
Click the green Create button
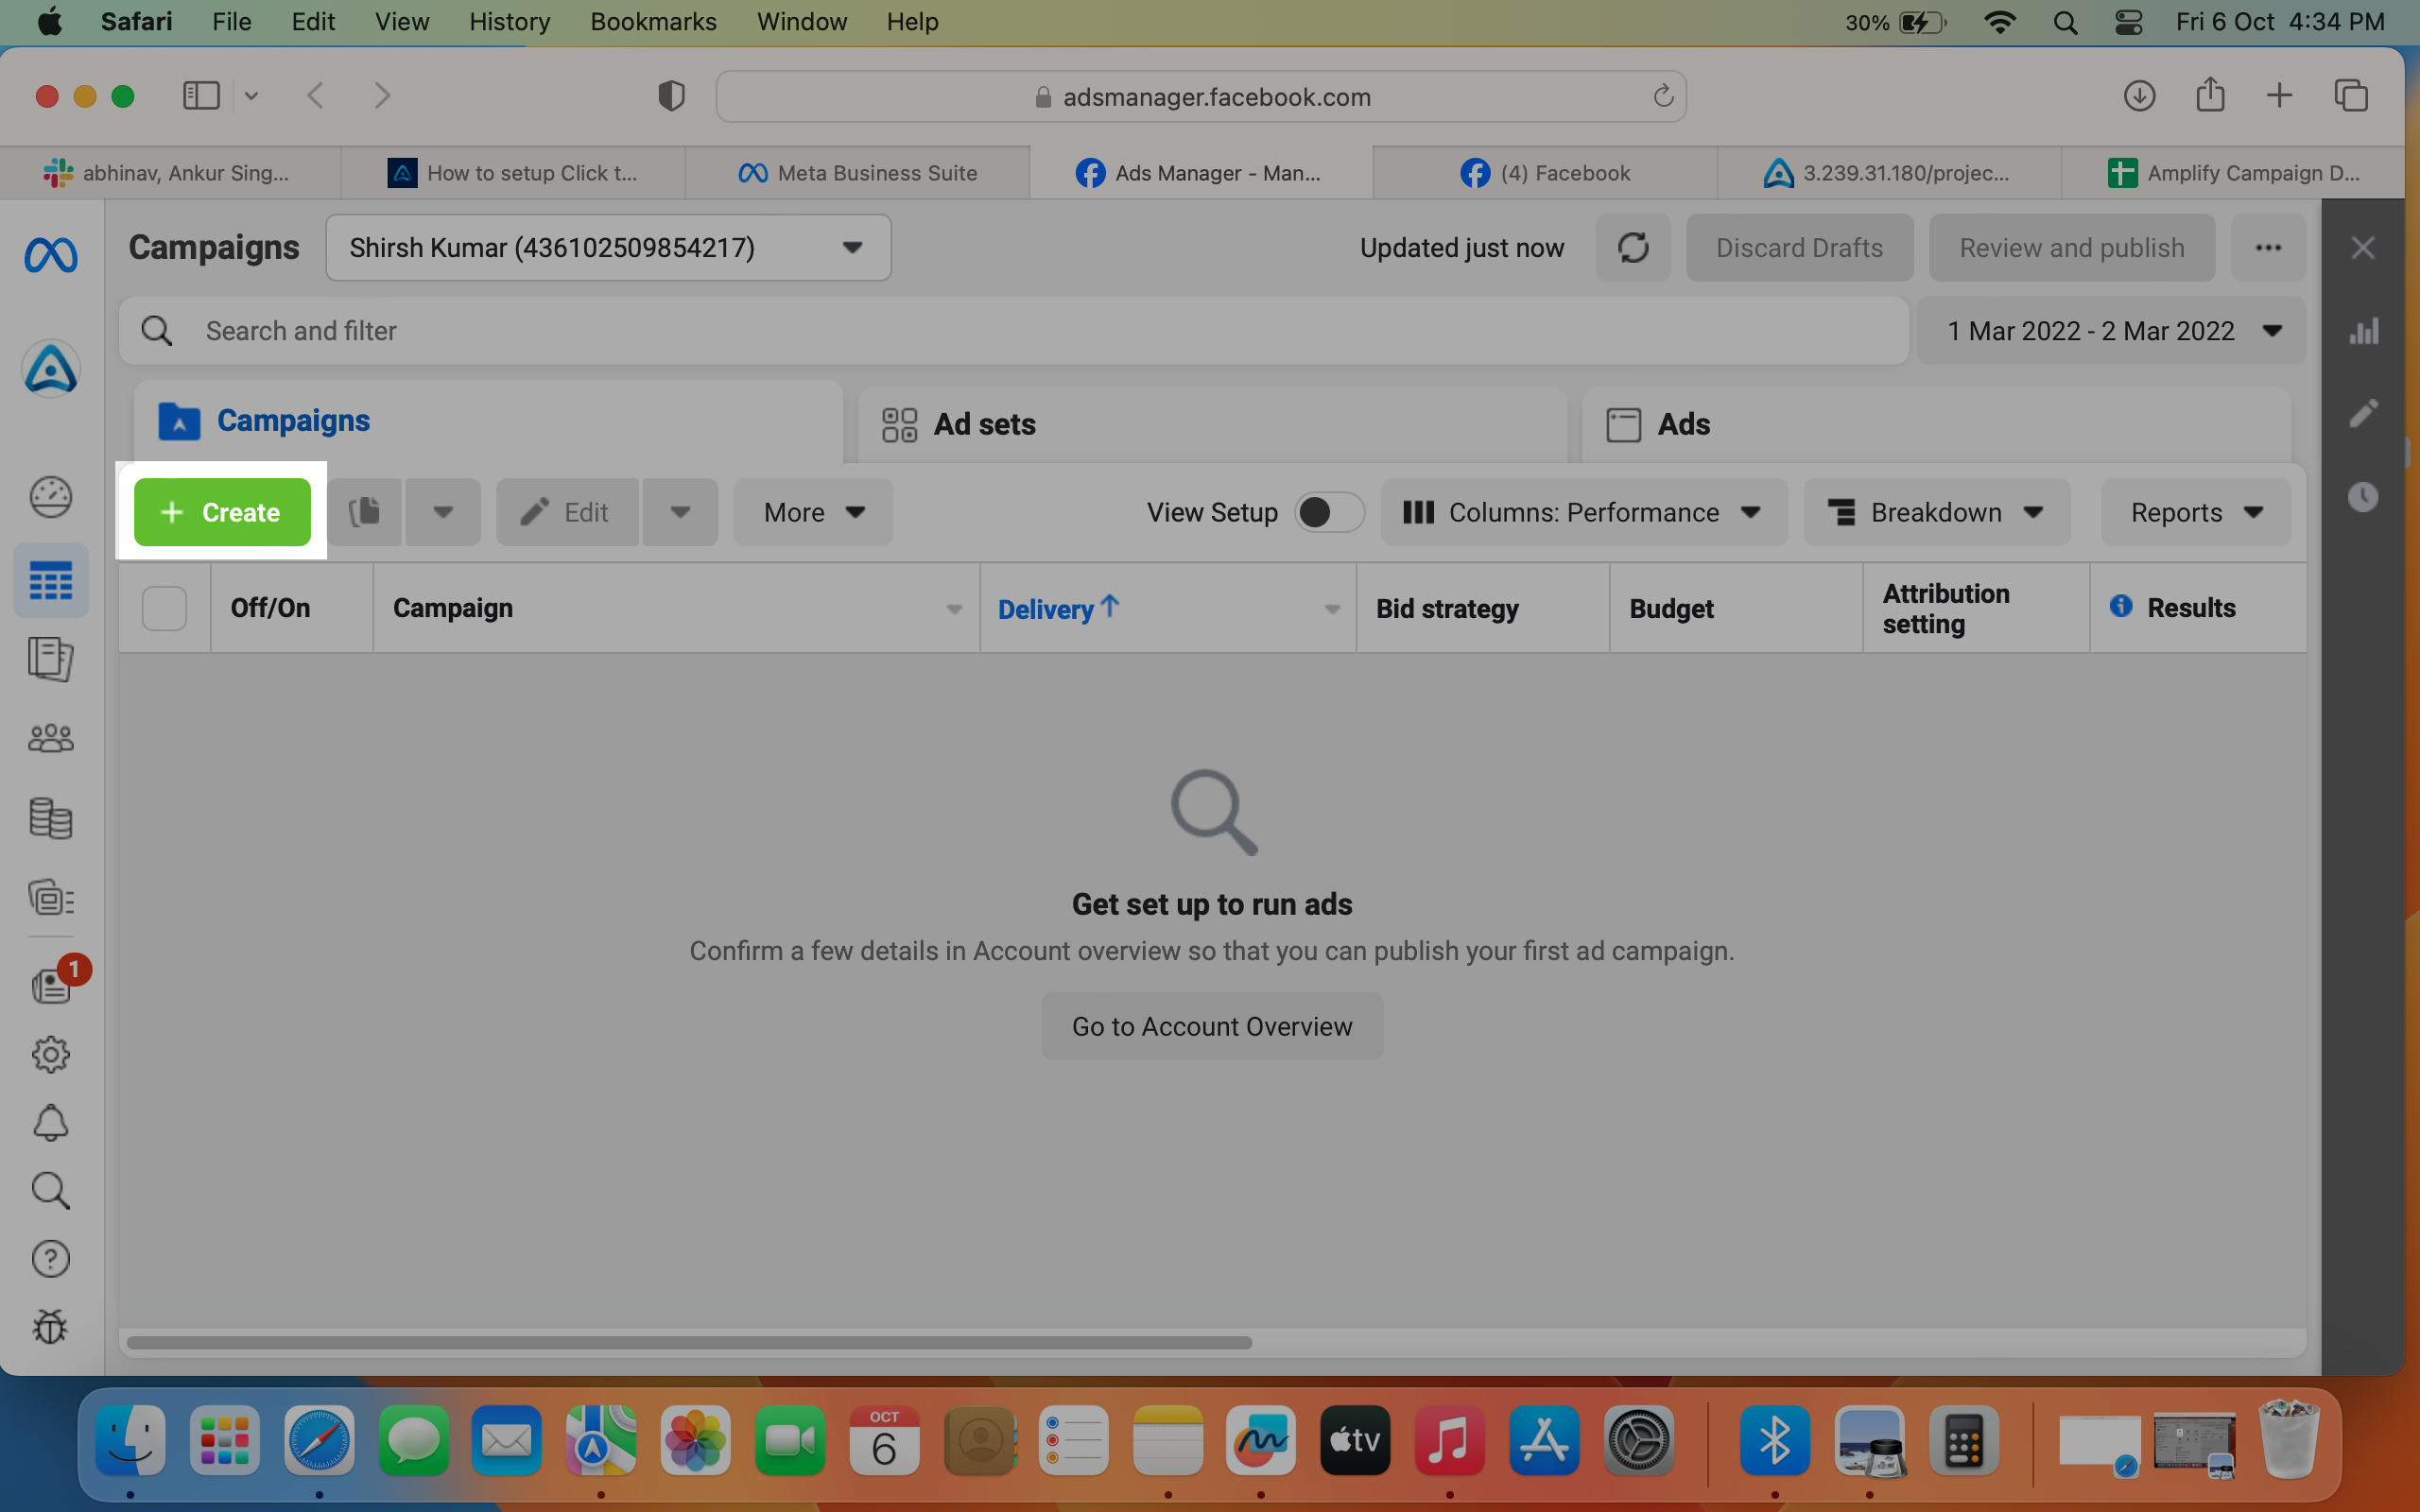(x=222, y=512)
